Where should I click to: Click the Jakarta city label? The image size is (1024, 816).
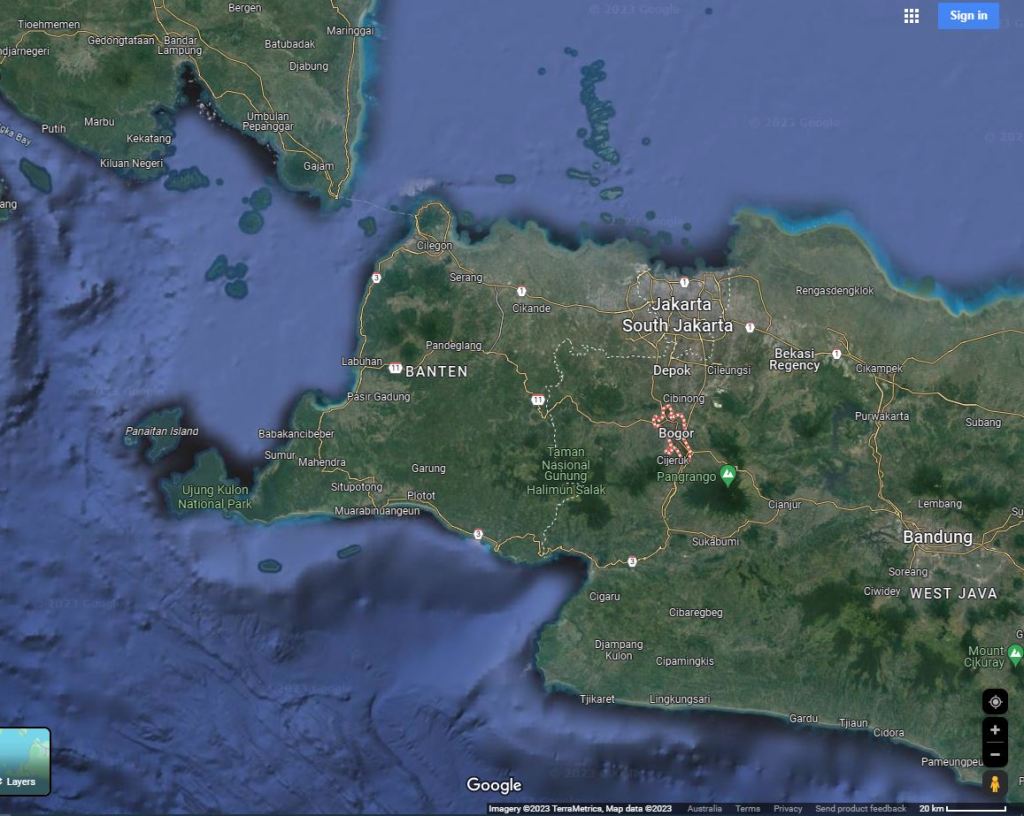681,304
